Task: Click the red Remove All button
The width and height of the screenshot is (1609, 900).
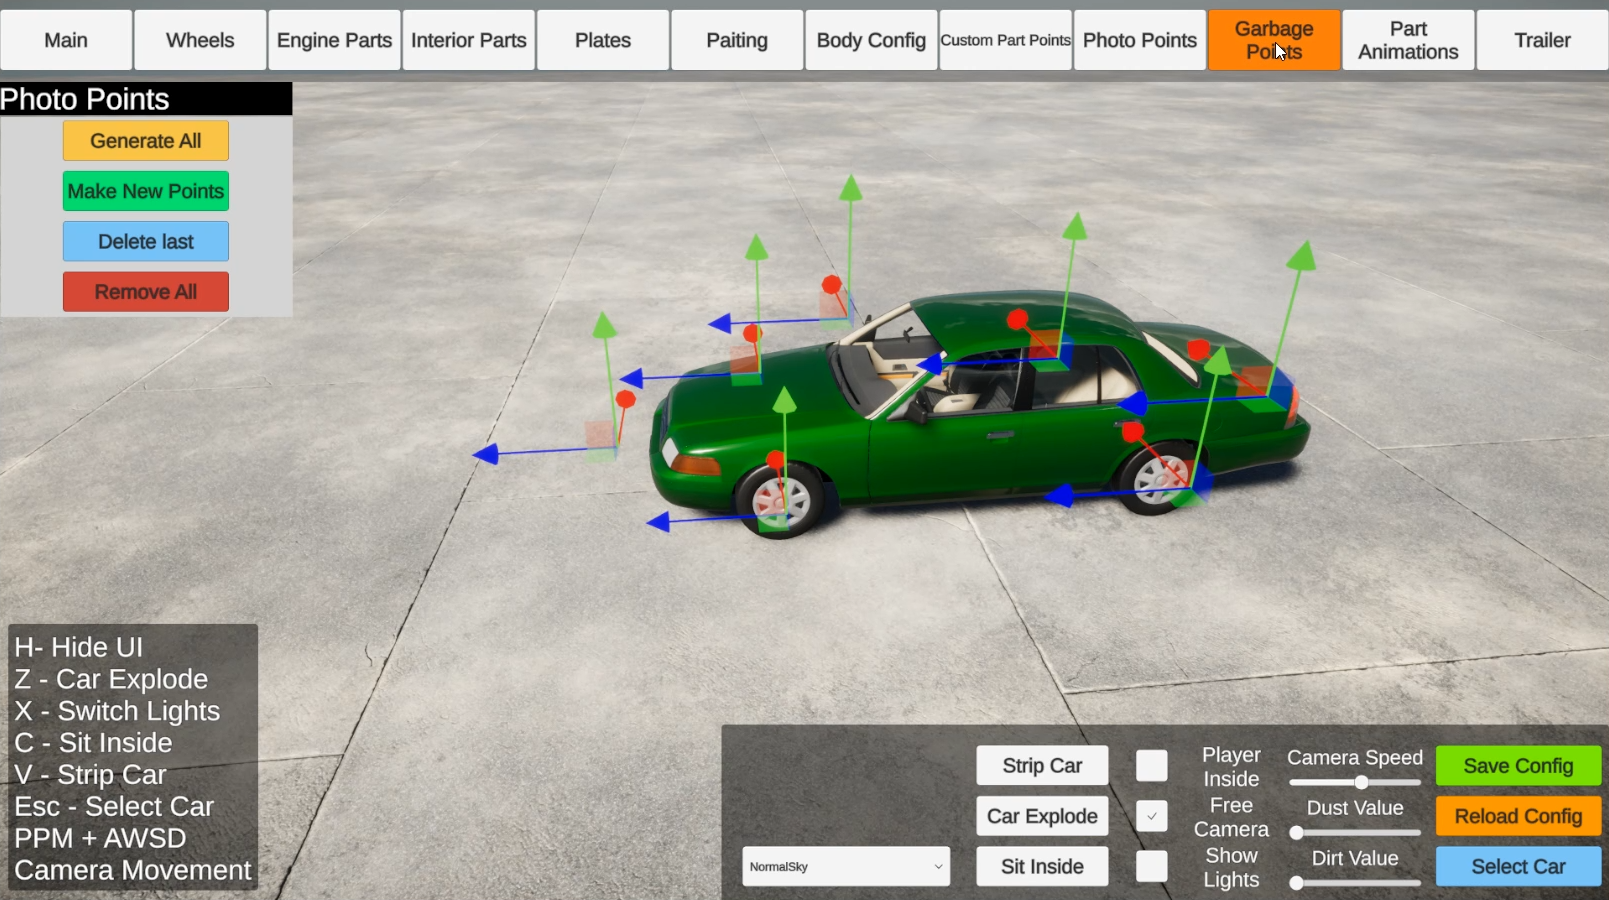Action: click(x=146, y=292)
